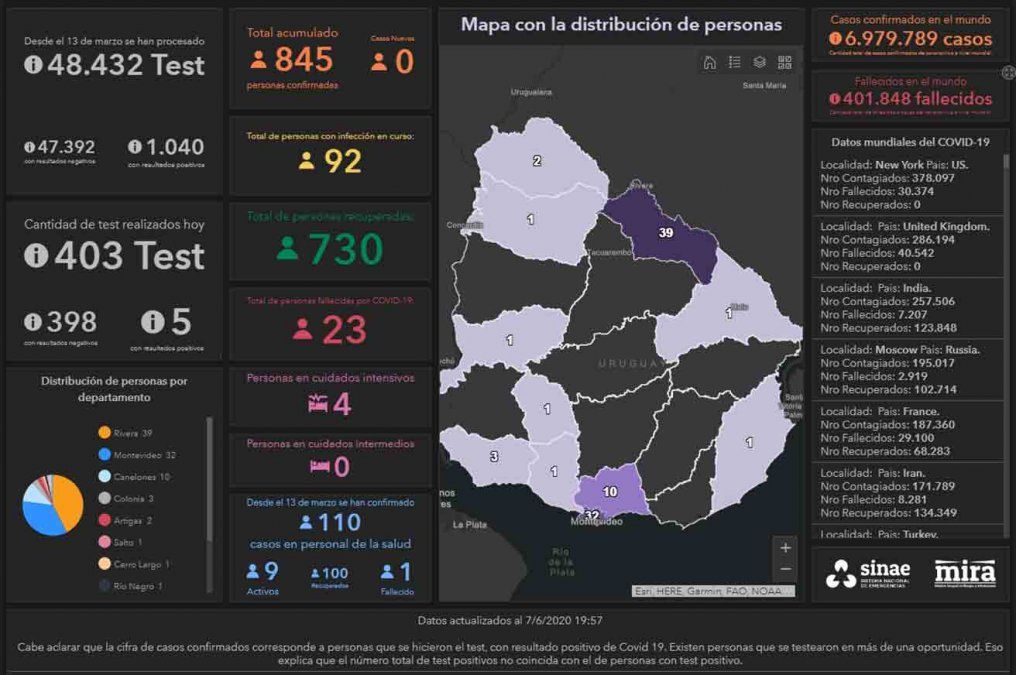Screen dimensions: 1016x675
Task: Click the sinae logo
Action: 856,574
